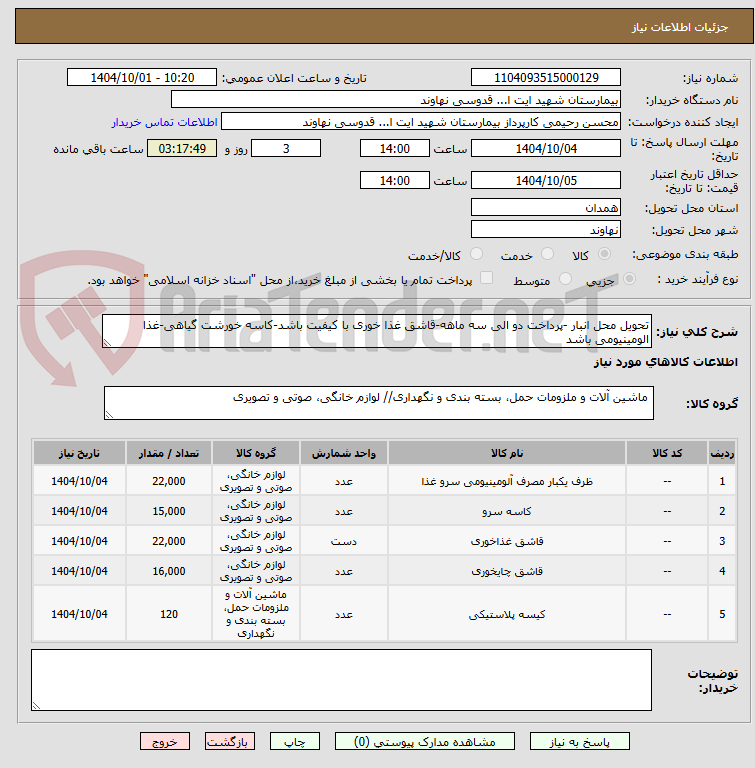Select the 'کالا' radio button
The image size is (755, 768).
[605, 254]
